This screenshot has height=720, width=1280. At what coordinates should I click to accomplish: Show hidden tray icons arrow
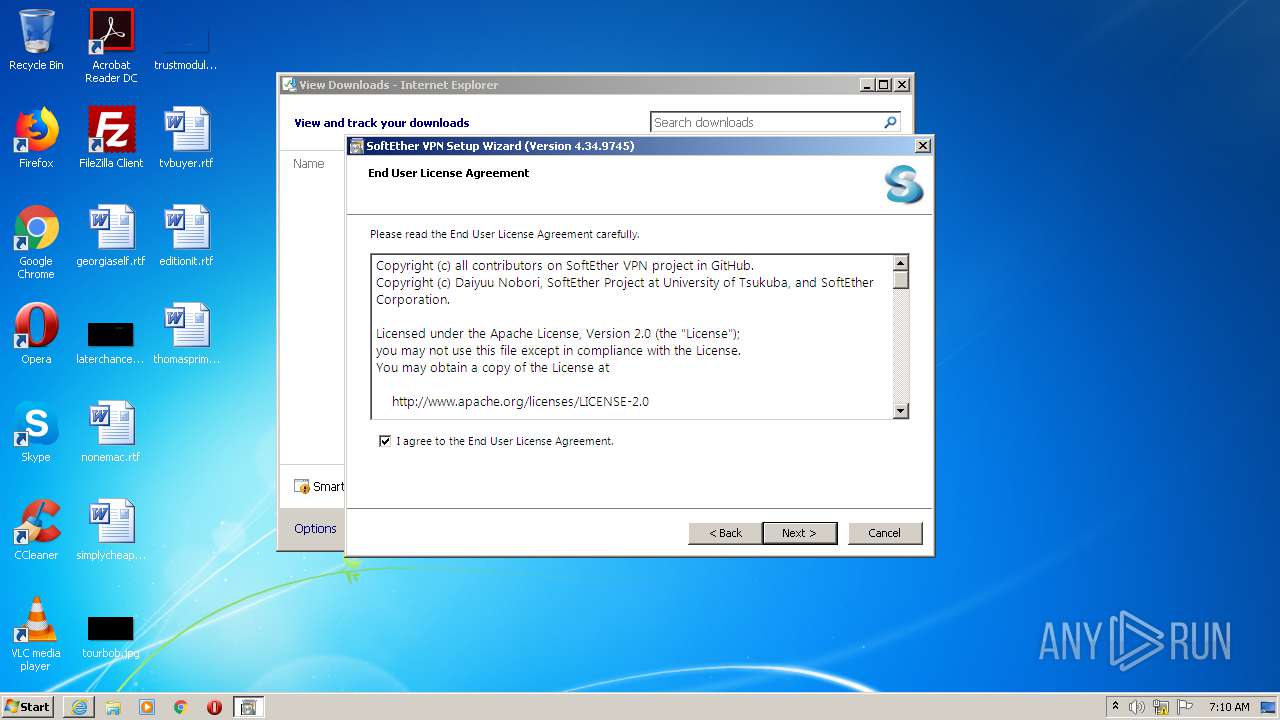1115,707
